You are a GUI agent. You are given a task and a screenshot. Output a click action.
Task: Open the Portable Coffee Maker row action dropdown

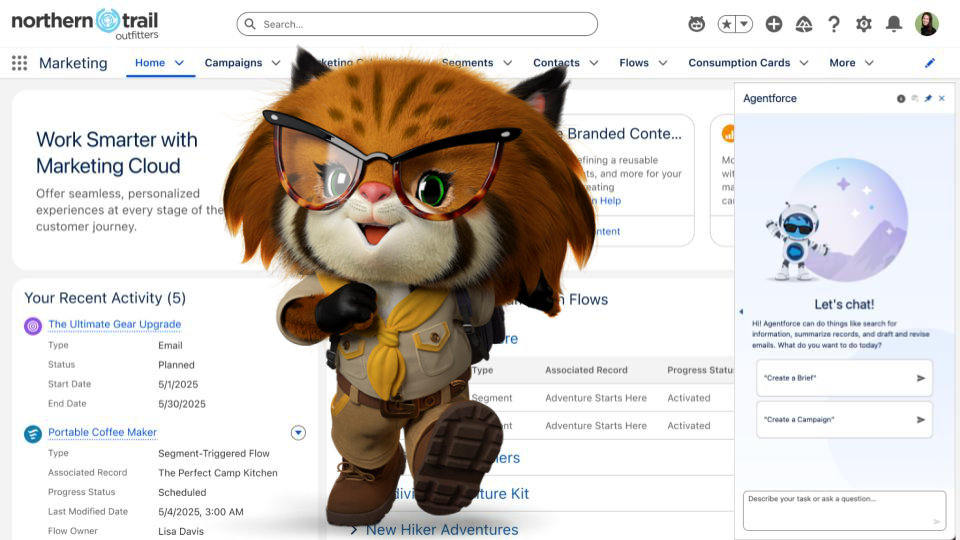coord(298,433)
